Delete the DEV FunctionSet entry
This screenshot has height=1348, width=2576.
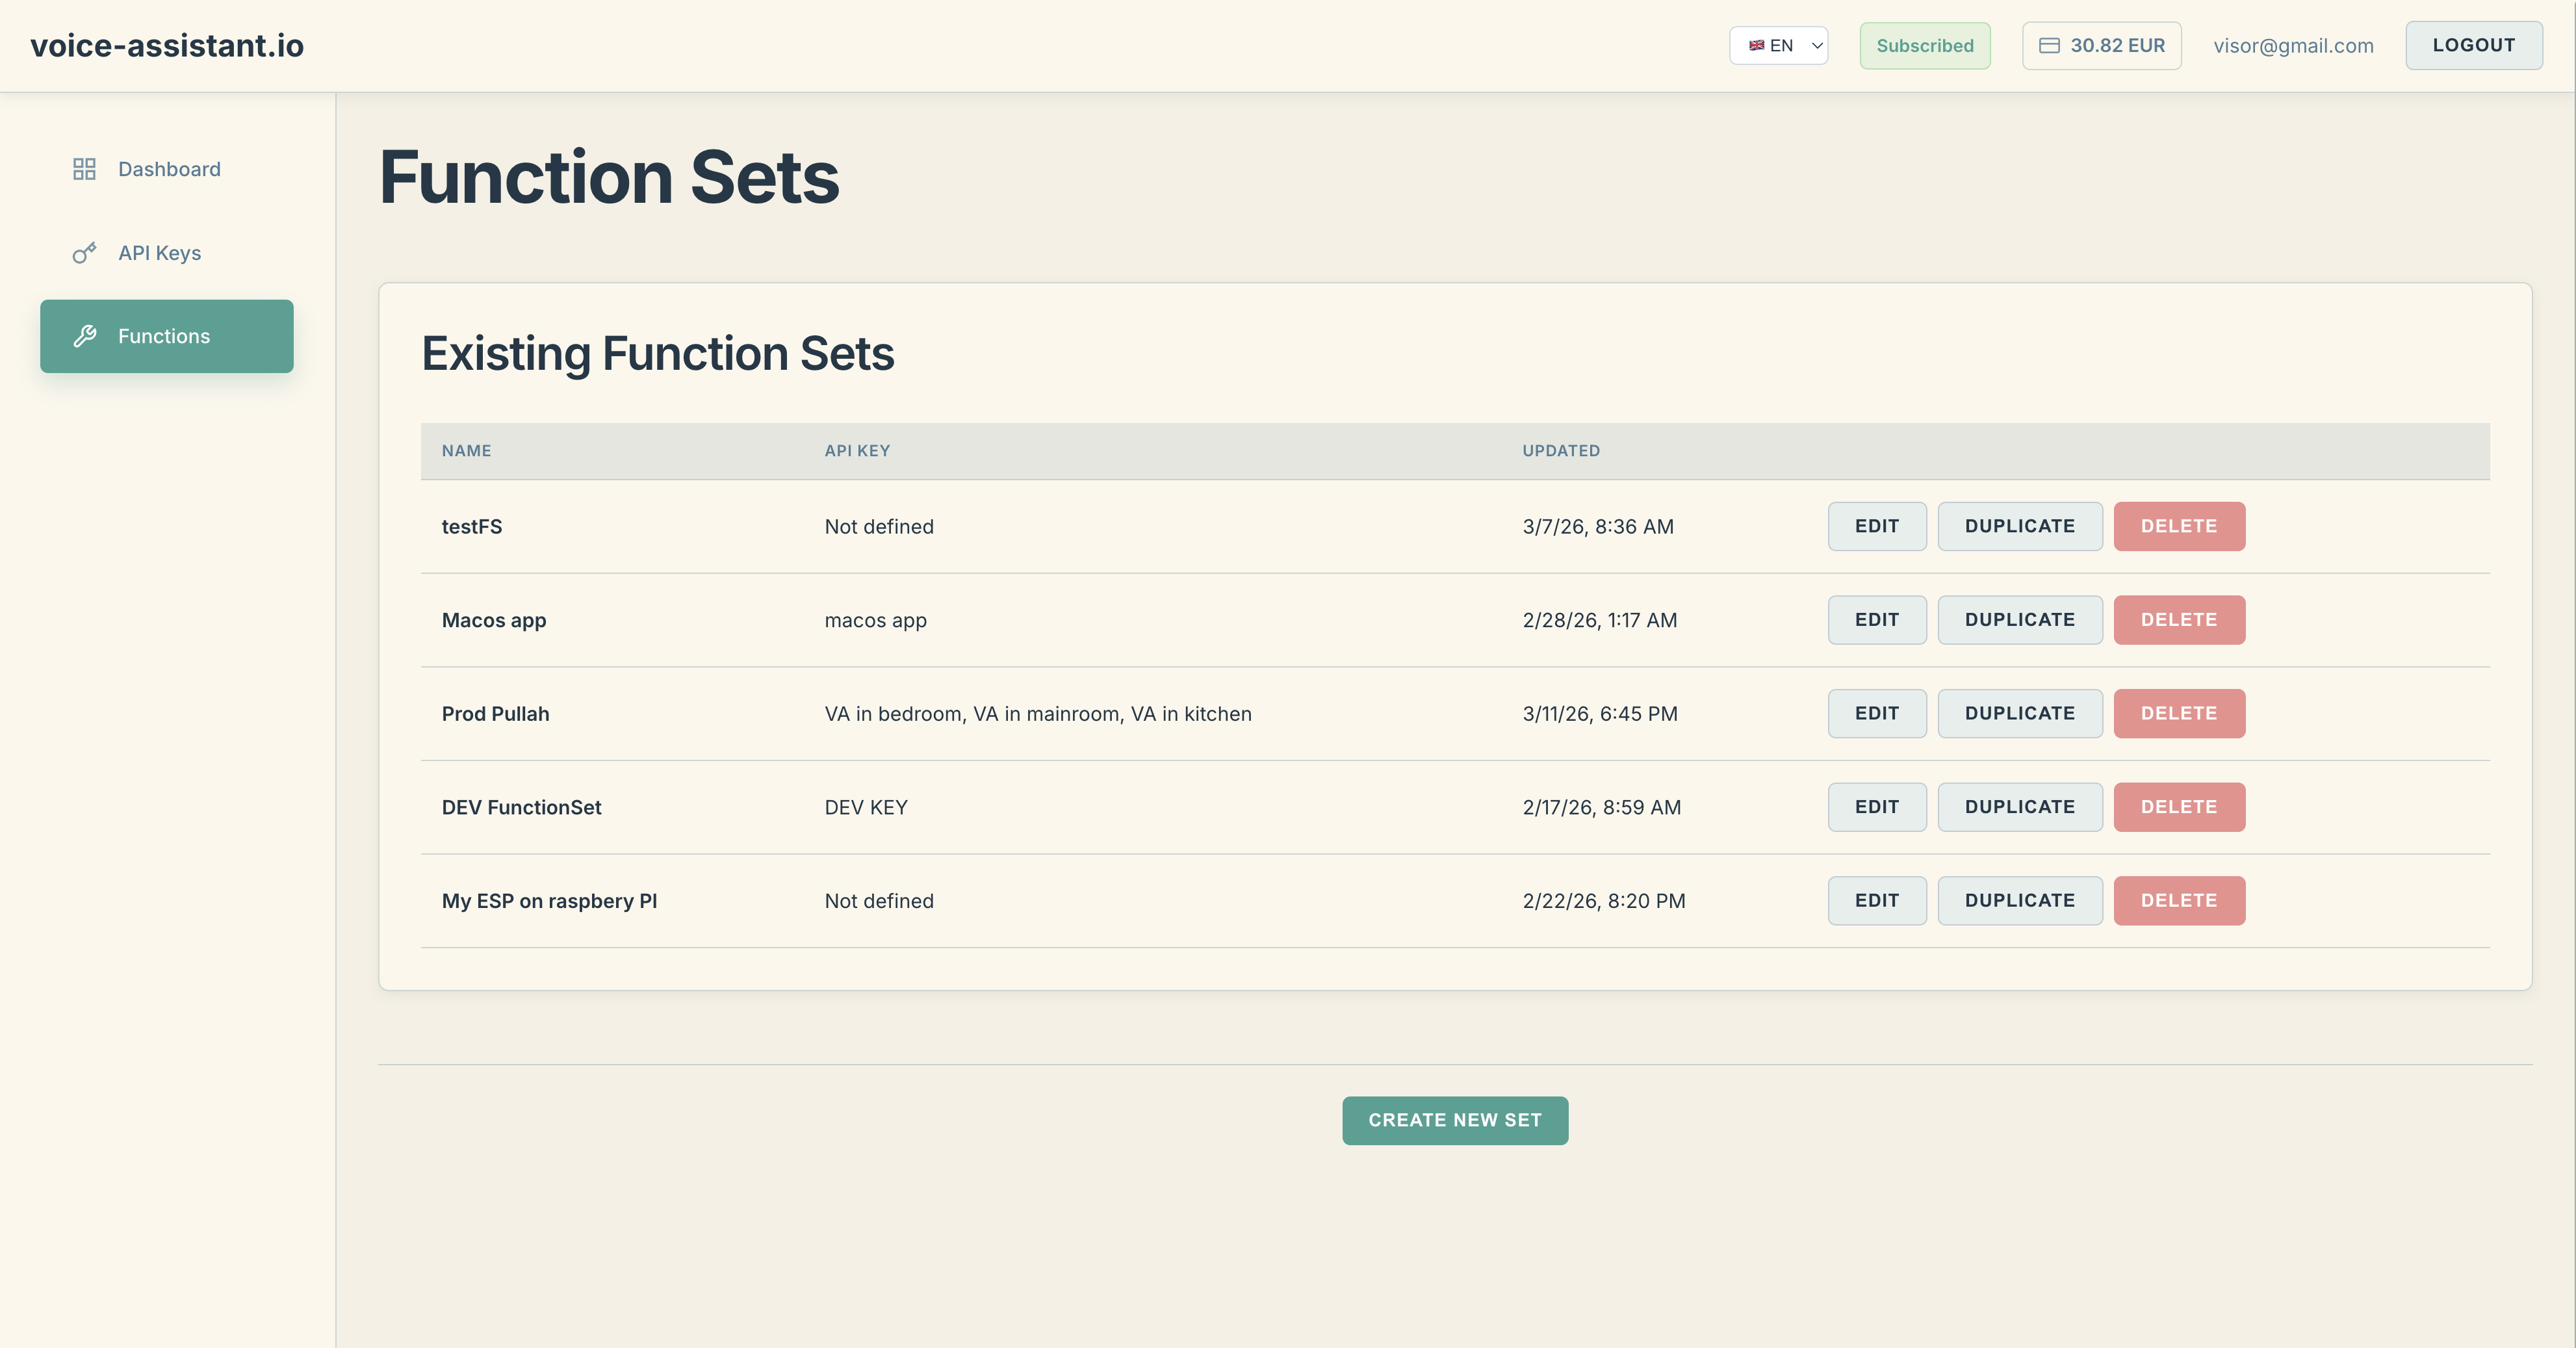(x=2178, y=807)
